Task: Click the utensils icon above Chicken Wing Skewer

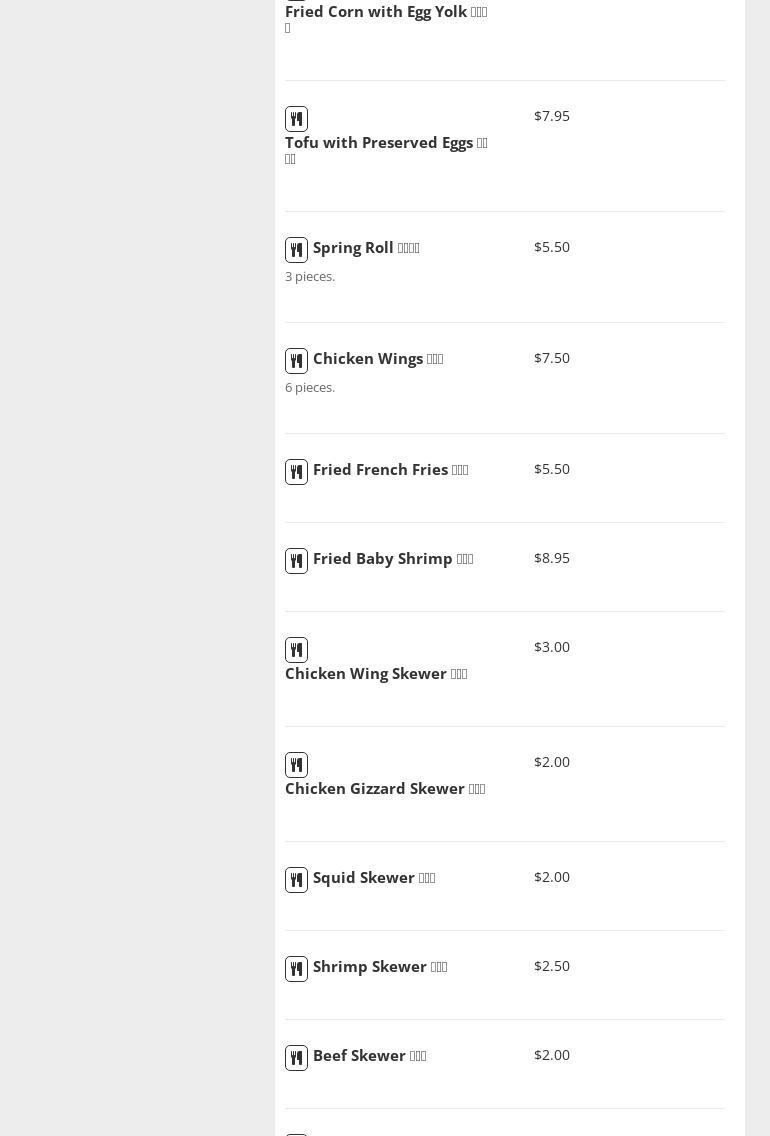Action: pyautogui.click(x=296, y=650)
